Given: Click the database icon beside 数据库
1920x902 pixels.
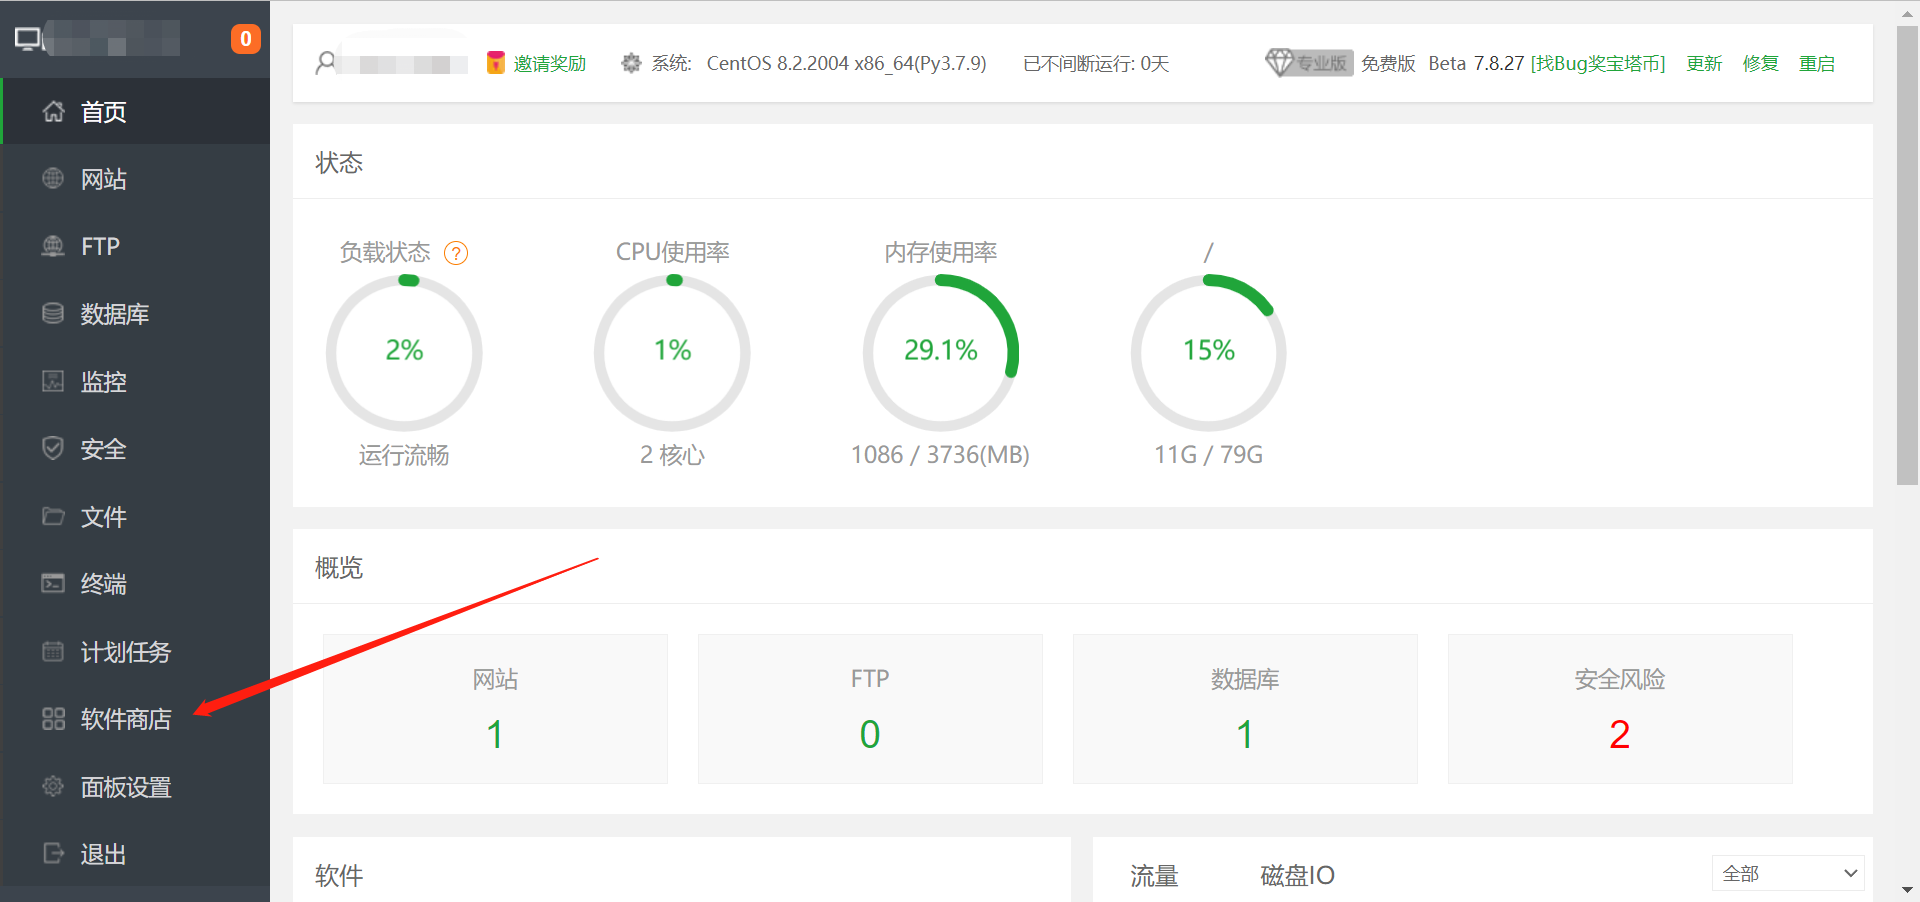Looking at the screenshot, I should [x=53, y=314].
